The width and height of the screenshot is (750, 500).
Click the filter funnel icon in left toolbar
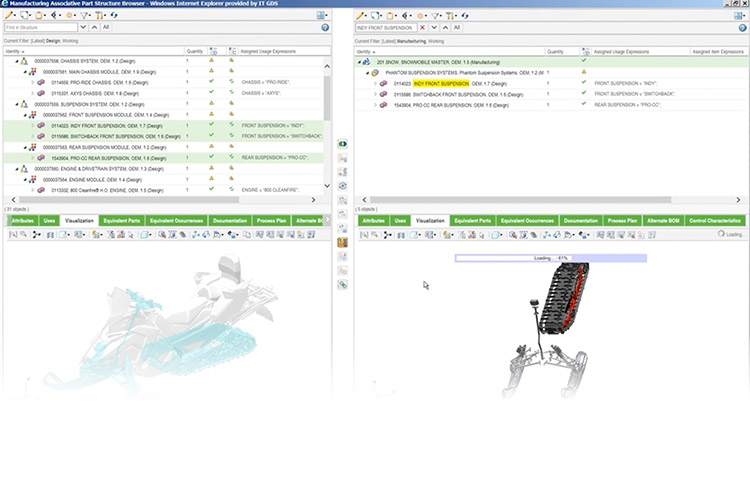(87, 16)
